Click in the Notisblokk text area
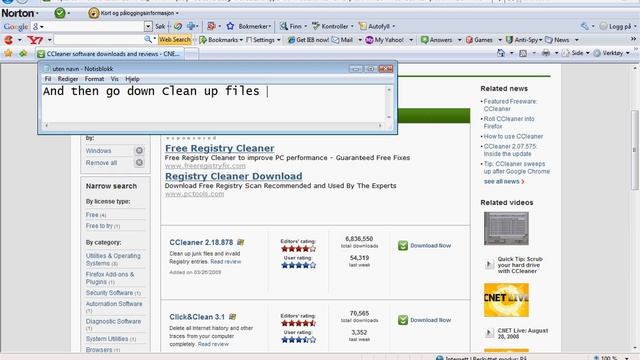Image resolution: width=640 pixels, height=360 pixels. 213,103
